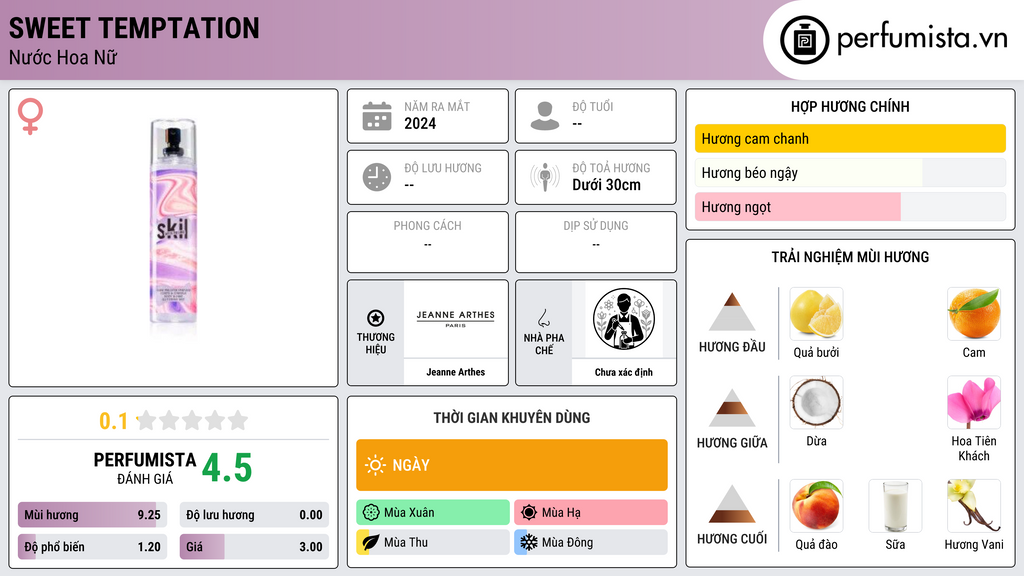Click the Dịp Sử Dụng occasion card
Image resolution: width=1024 pixels, height=576 pixels.
(596, 242)
